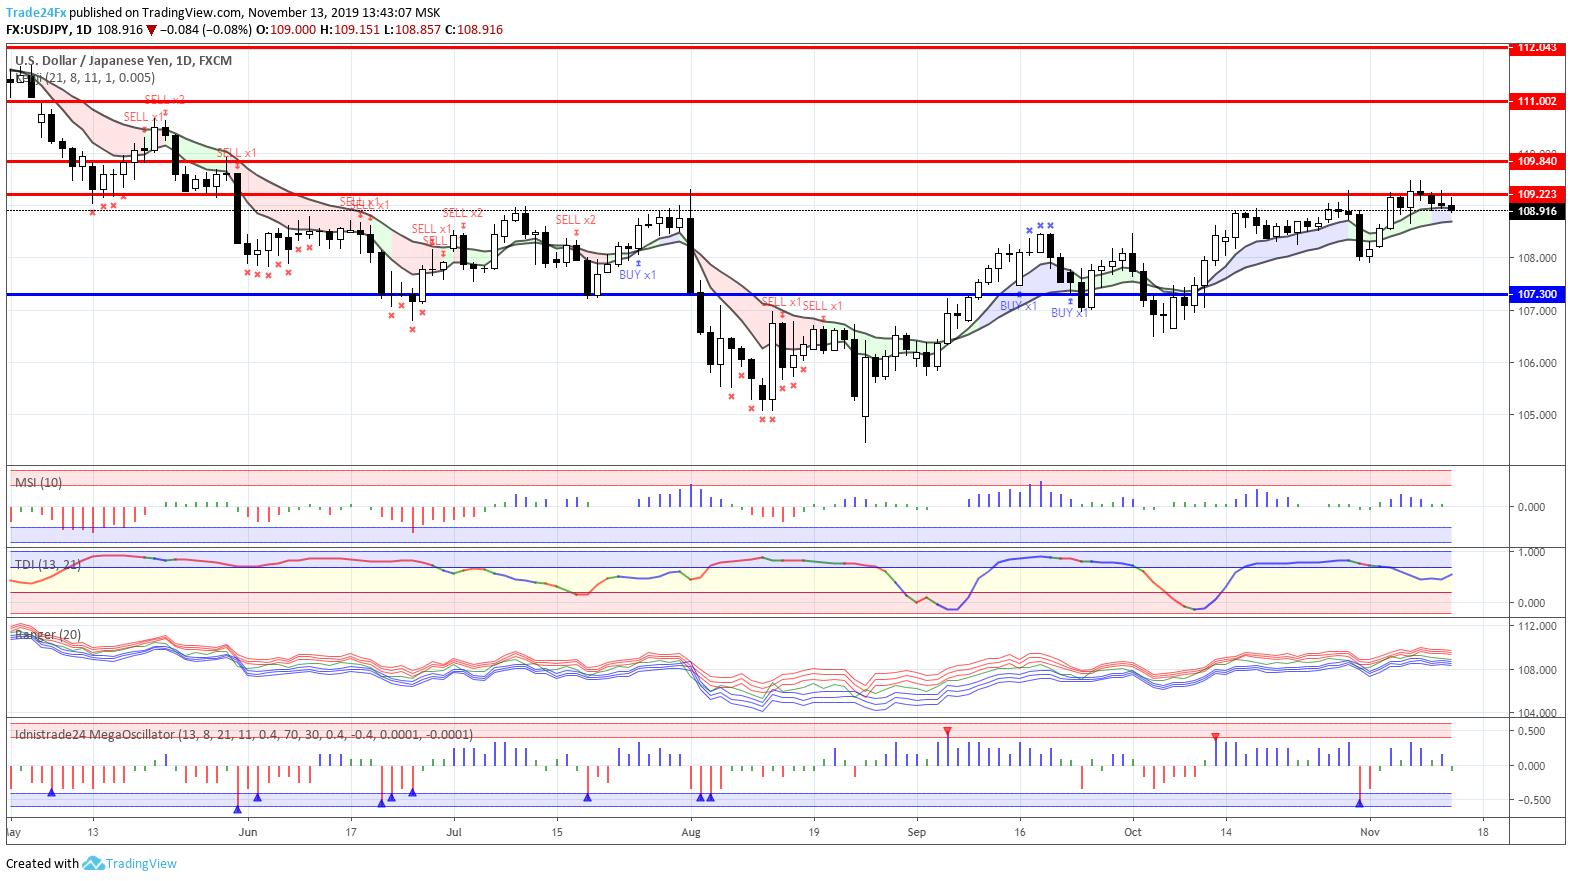
Task: Click Jul on the time axis
Action: click(454, 832)
